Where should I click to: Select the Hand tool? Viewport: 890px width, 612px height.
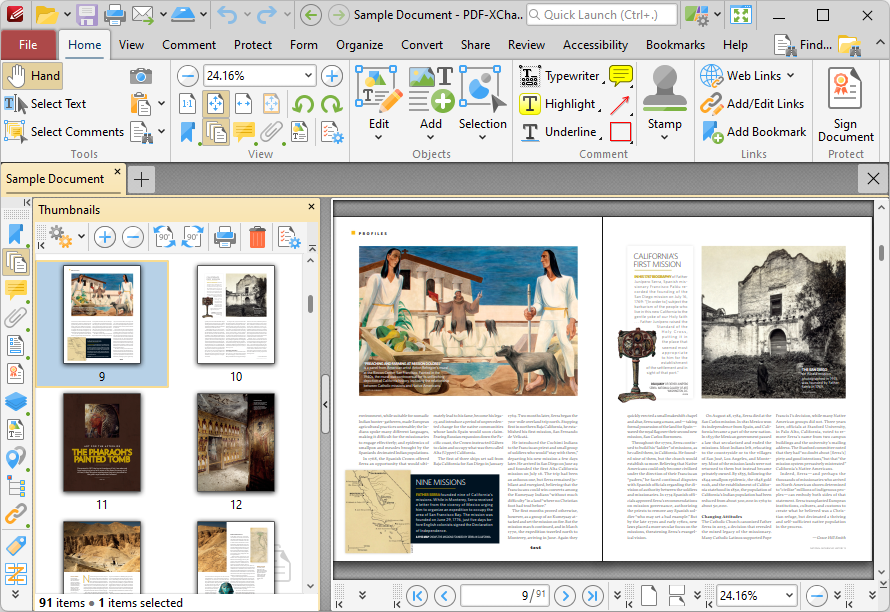(x=32, y=76)
